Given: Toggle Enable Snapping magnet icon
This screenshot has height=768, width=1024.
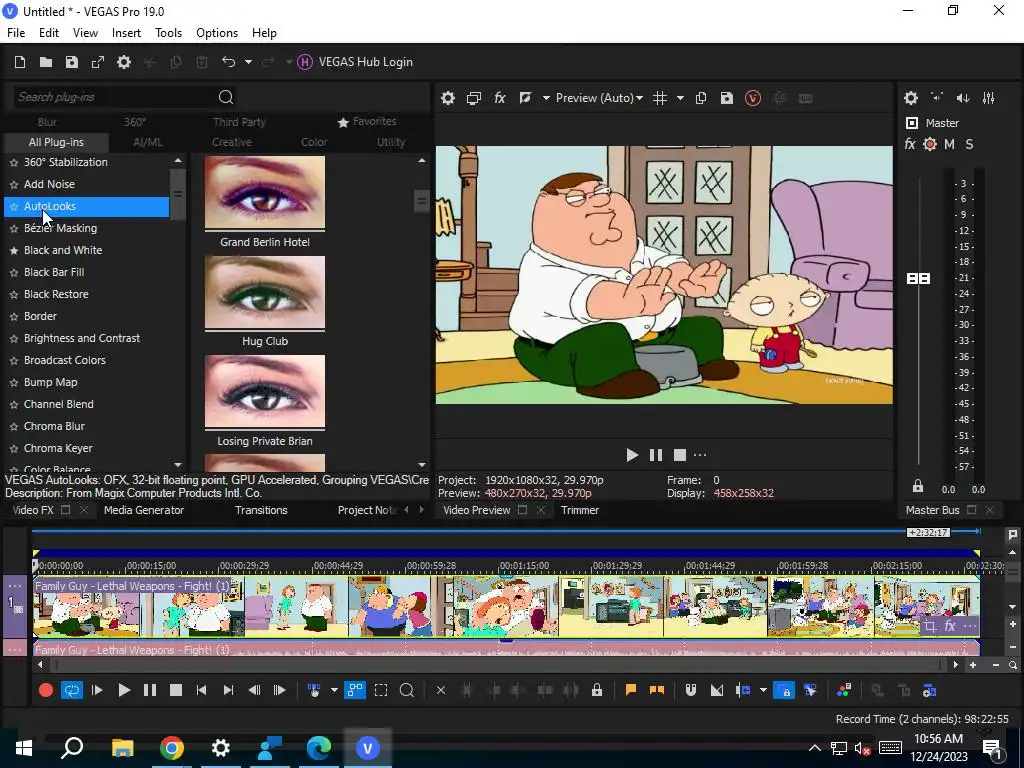Looking at the screenshot, I should (x=691, y=690).
